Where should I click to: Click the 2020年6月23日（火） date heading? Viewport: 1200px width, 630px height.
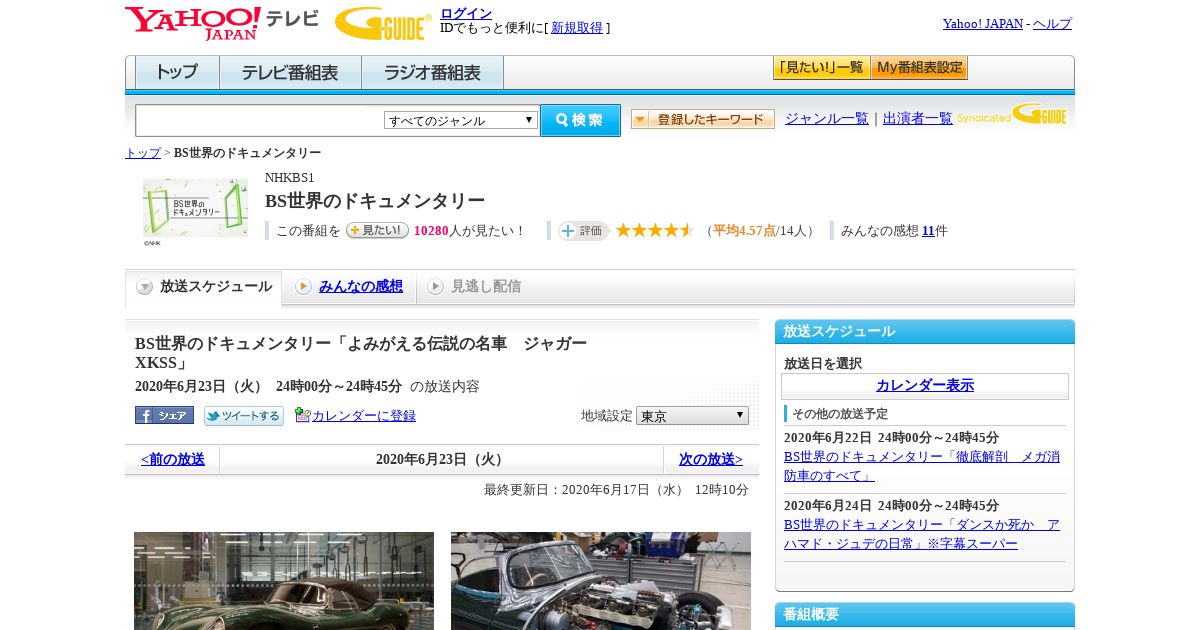click(442, 460)
